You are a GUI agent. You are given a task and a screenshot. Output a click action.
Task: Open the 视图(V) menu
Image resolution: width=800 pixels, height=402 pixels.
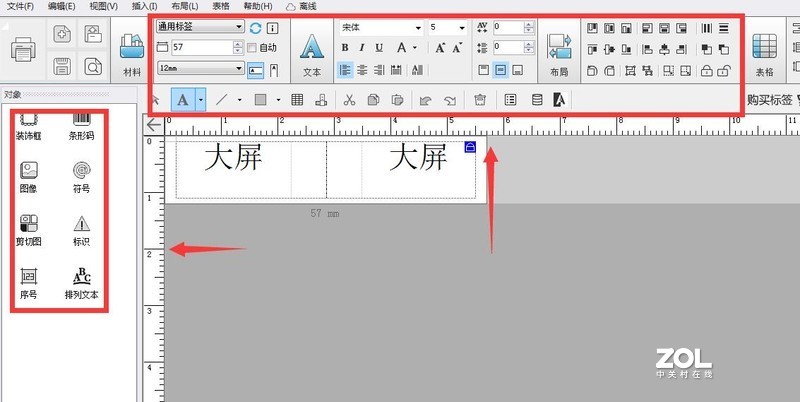(x=104, y=6)
